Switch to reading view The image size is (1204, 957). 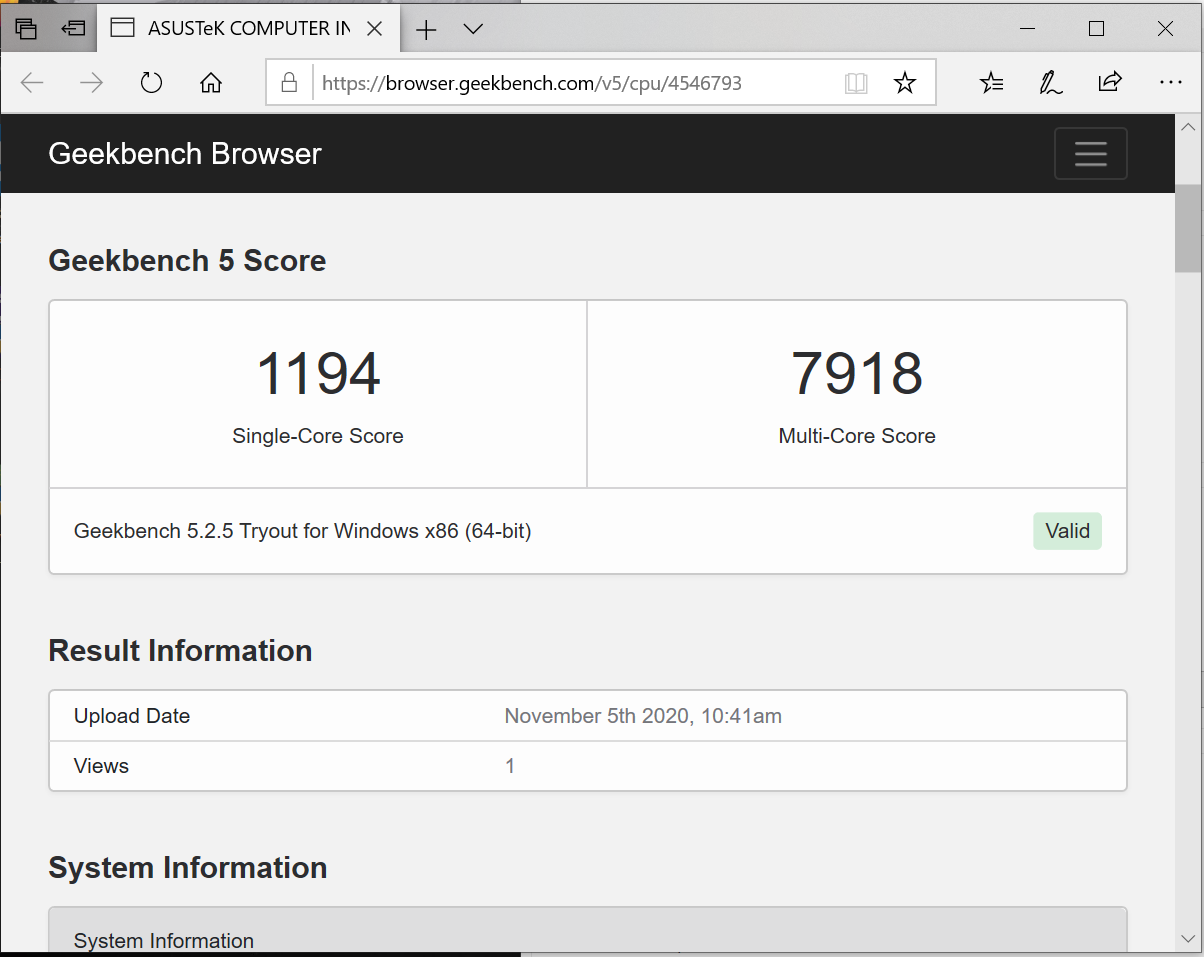pyautogui.click(x=856, y=83)
